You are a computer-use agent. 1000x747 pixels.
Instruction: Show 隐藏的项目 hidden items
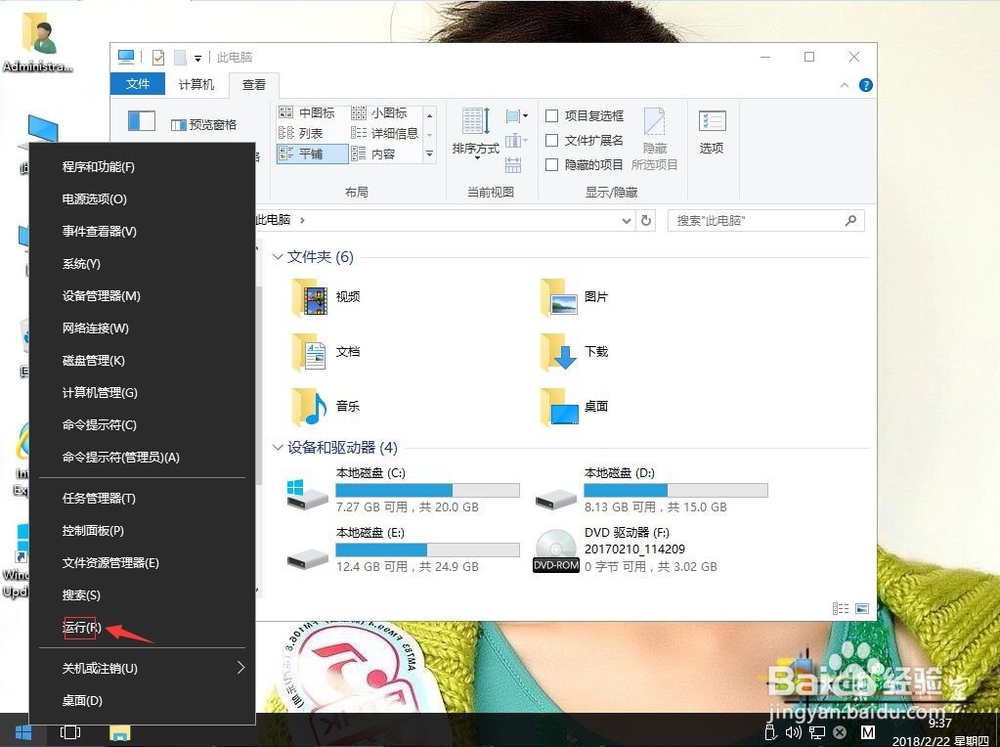[x=552, y=164]
